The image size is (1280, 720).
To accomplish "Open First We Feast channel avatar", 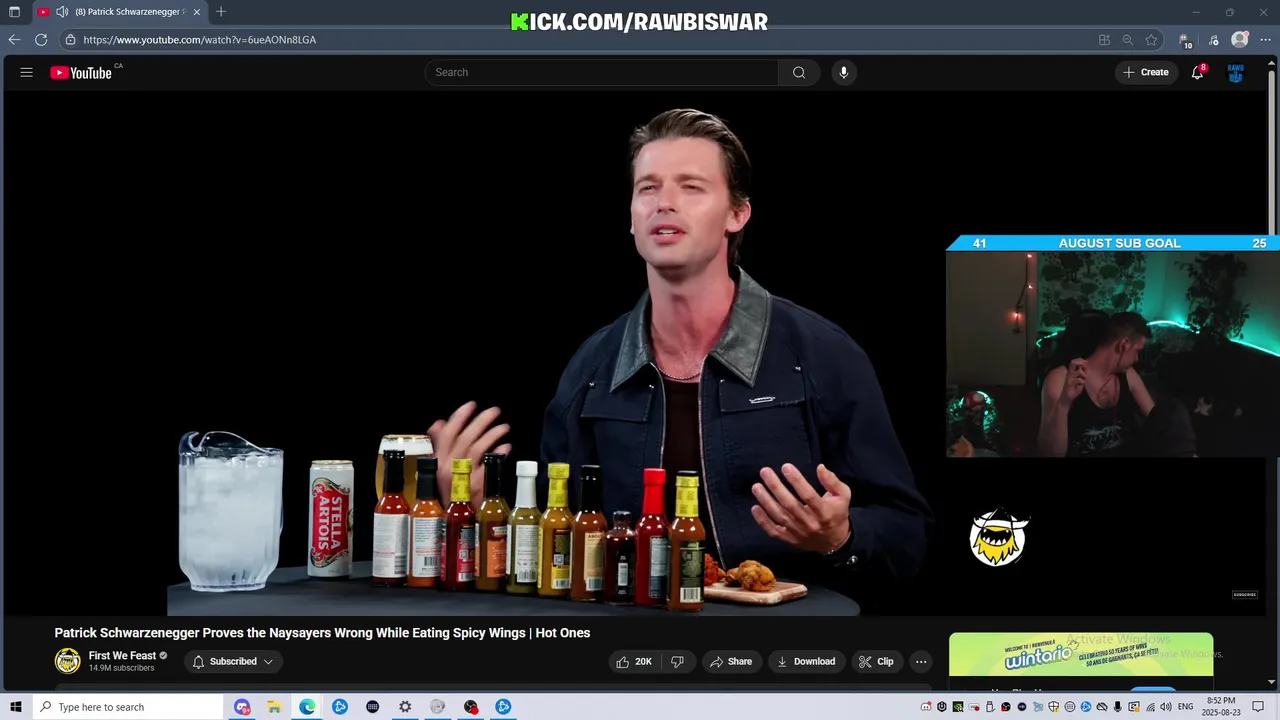I will pos(67,661).
